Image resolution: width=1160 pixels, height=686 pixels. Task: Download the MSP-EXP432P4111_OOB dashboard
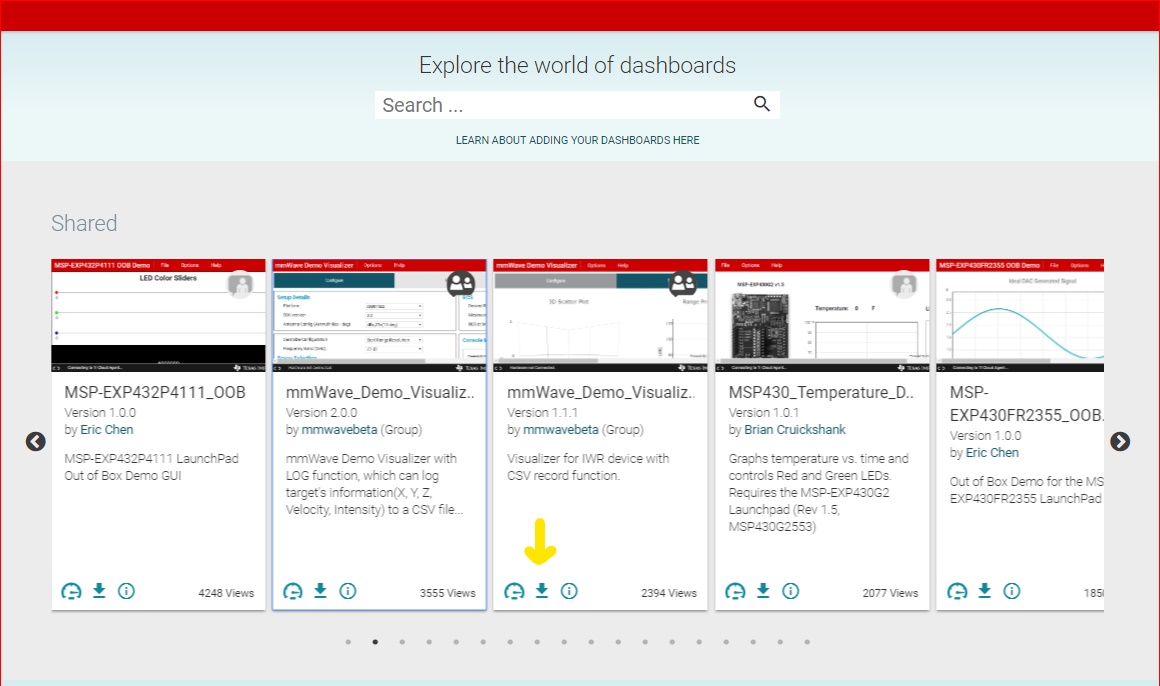coord(99,591)
